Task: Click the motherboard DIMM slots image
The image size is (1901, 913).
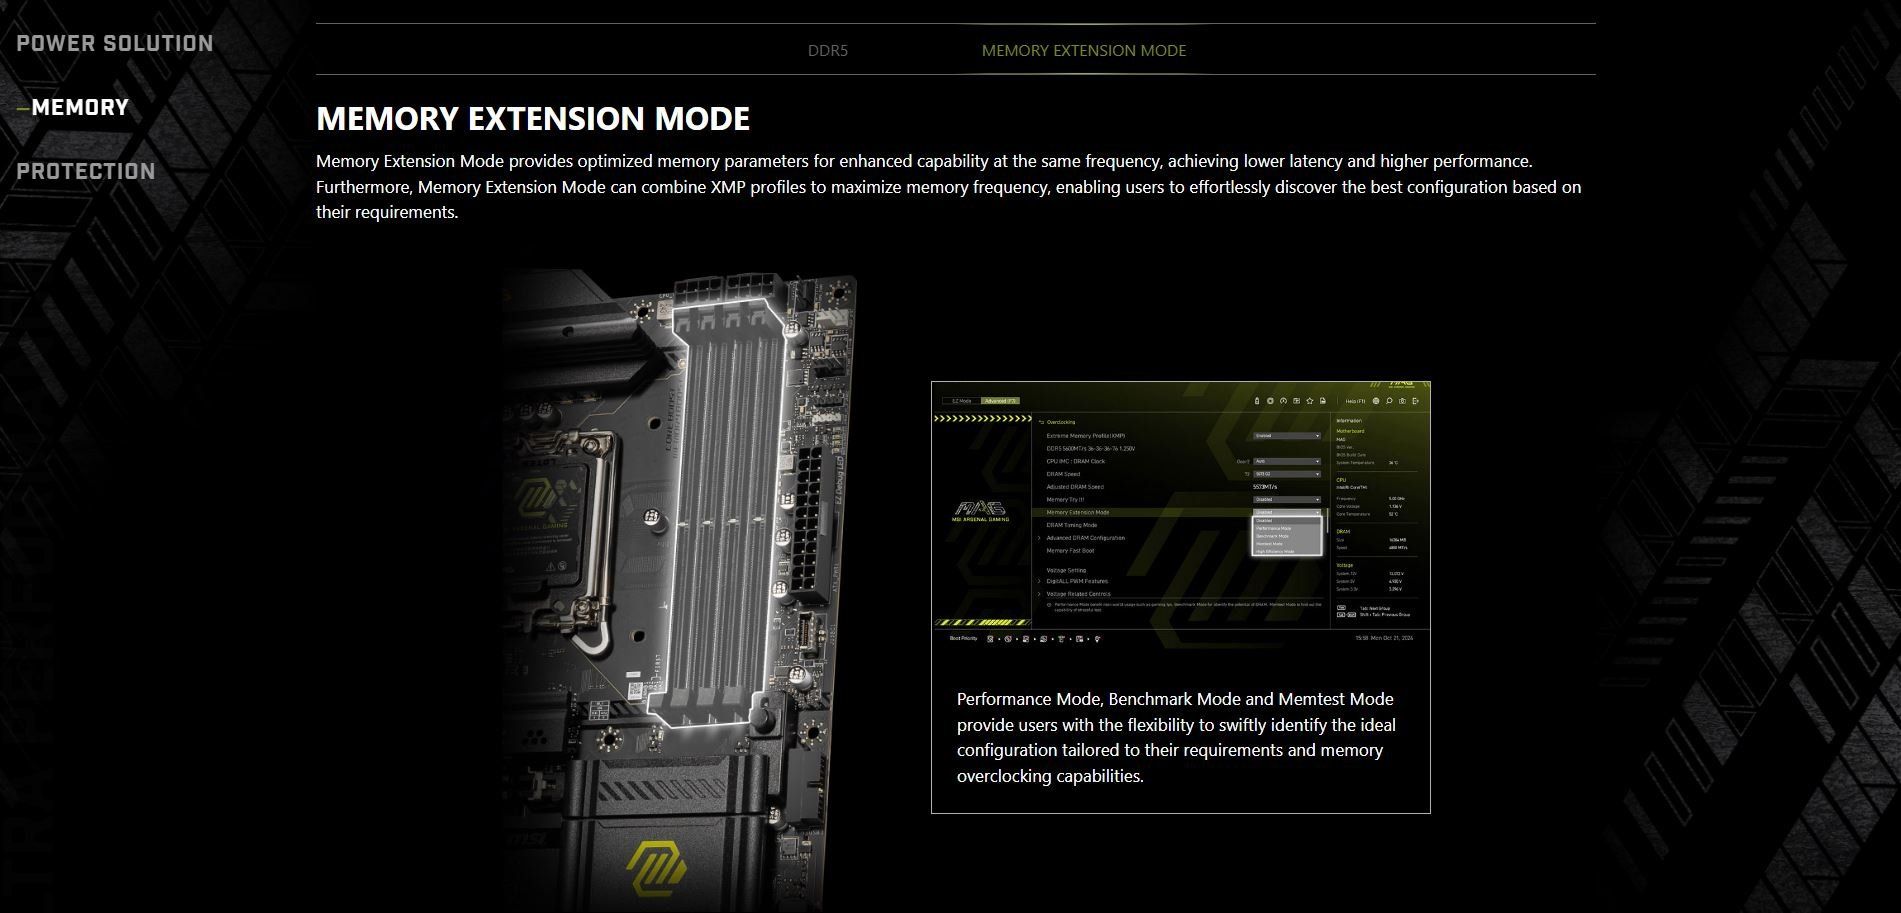Action: tap(680, 590)
